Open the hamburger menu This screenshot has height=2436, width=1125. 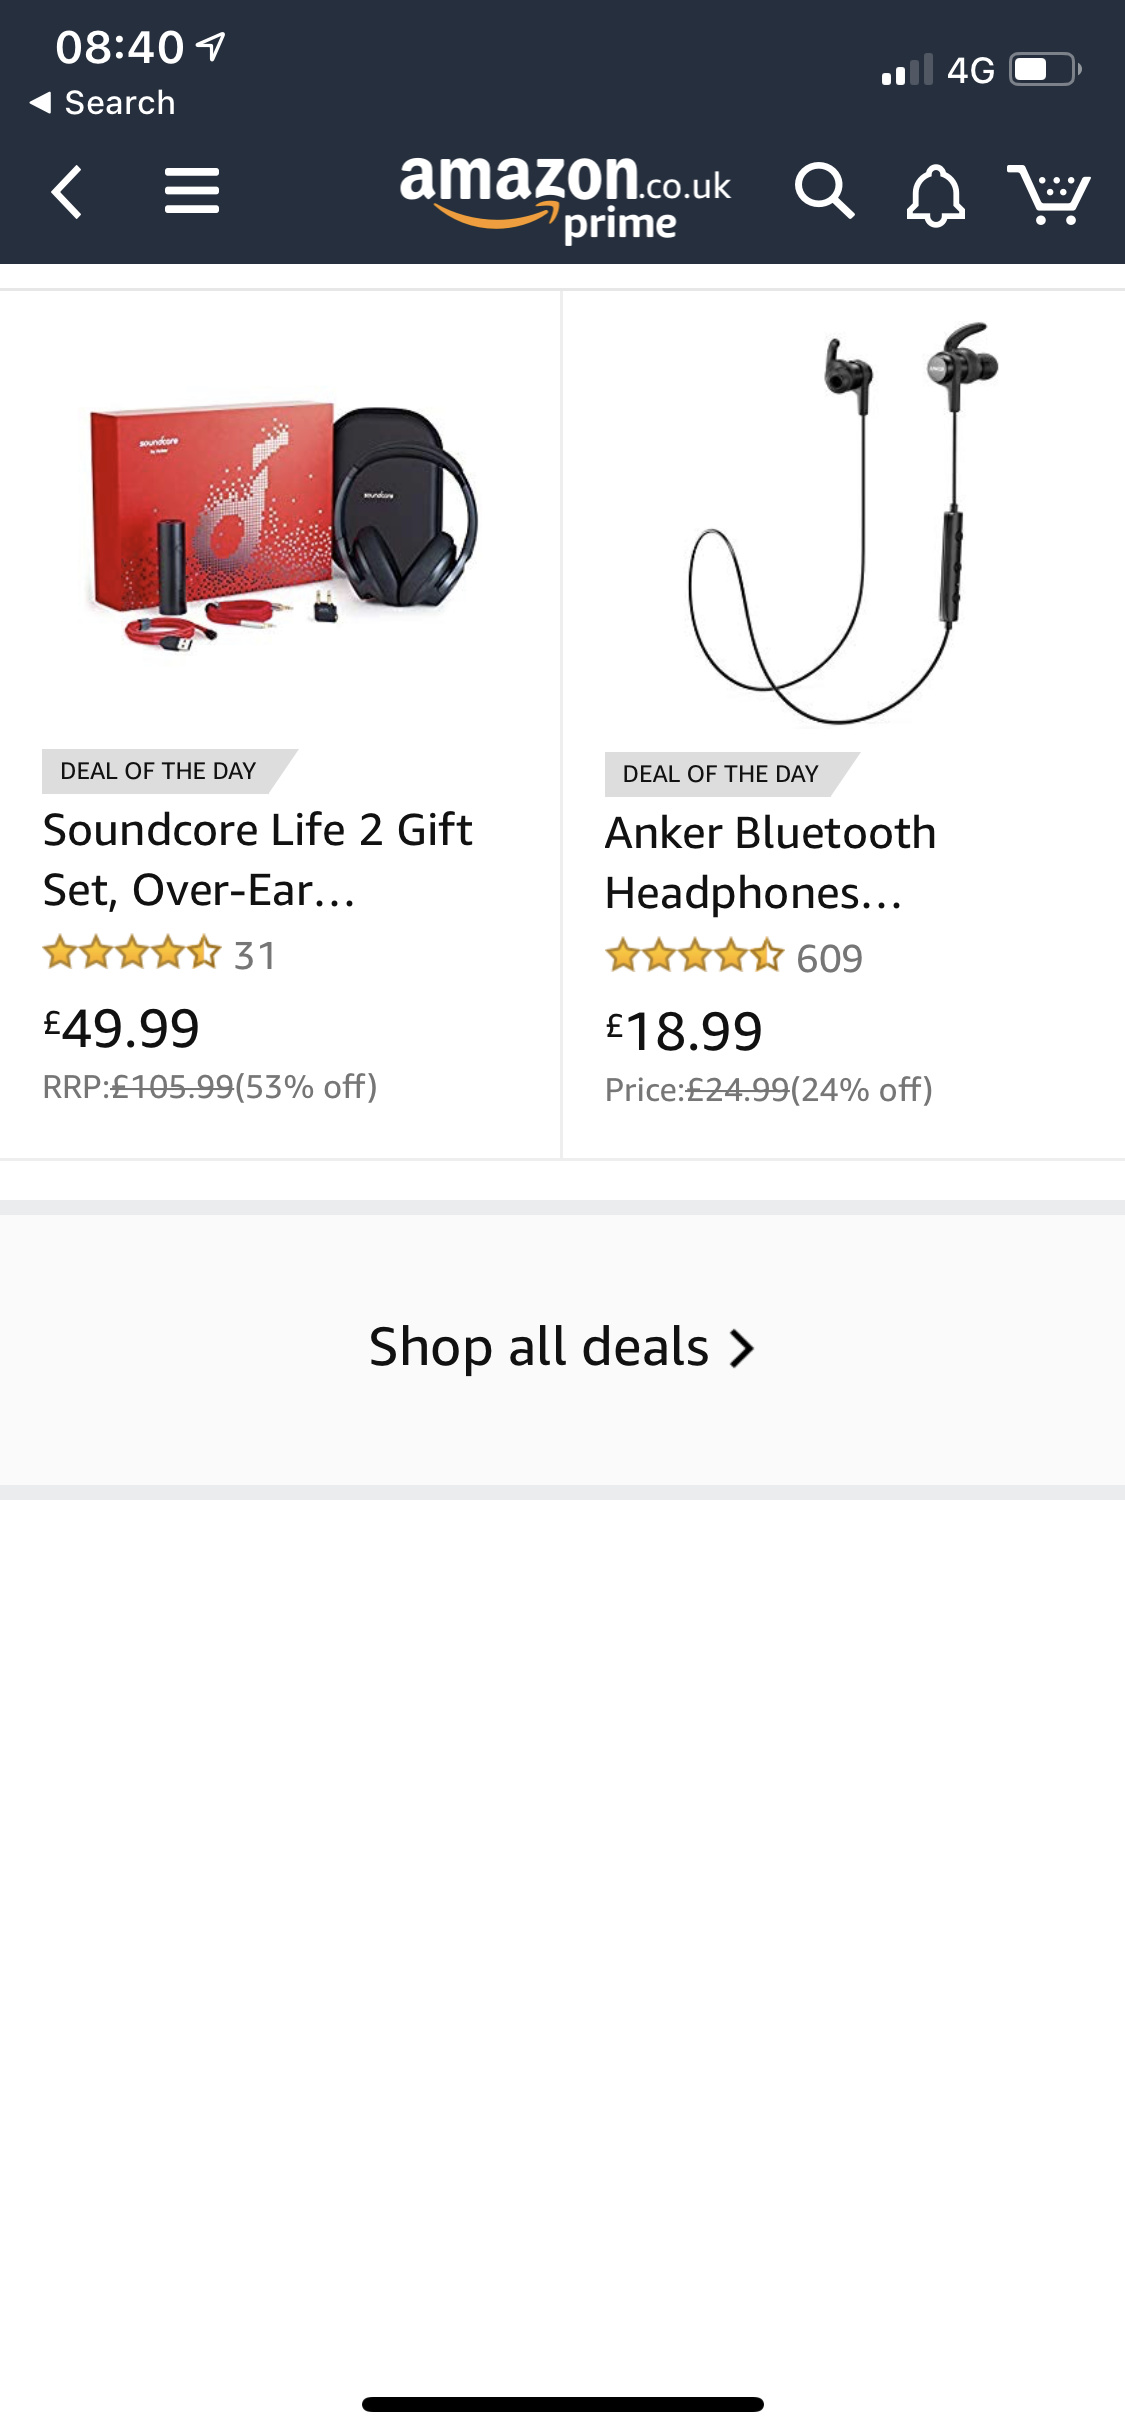point(191,191)
